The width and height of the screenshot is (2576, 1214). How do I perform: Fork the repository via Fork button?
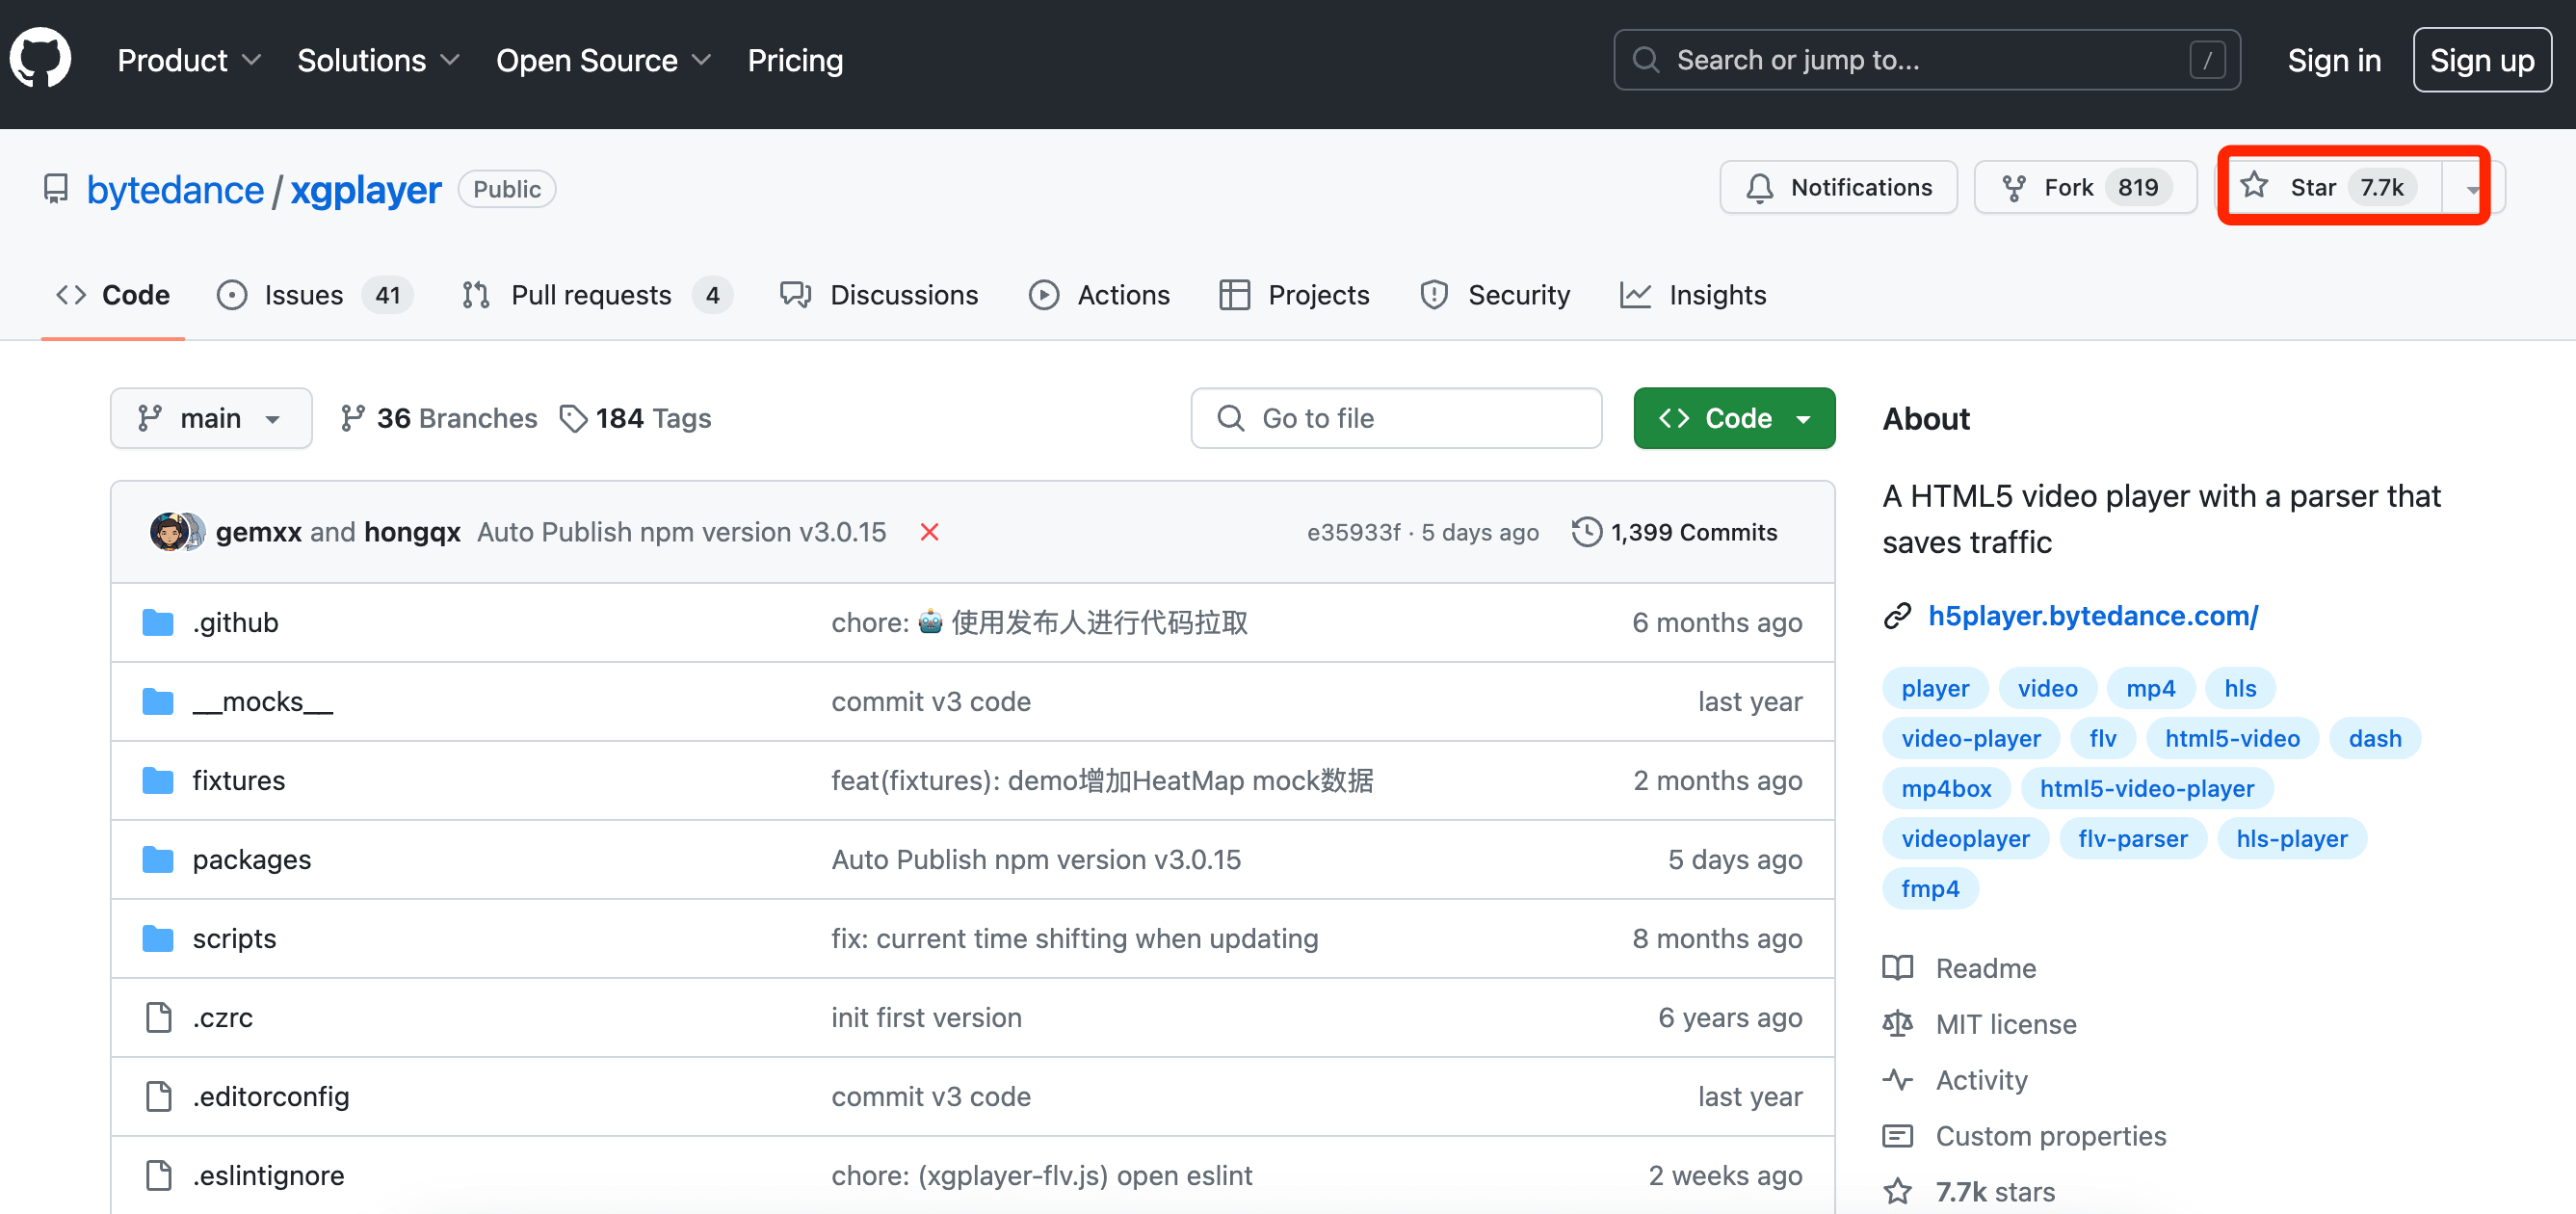tap(2084, 187)
